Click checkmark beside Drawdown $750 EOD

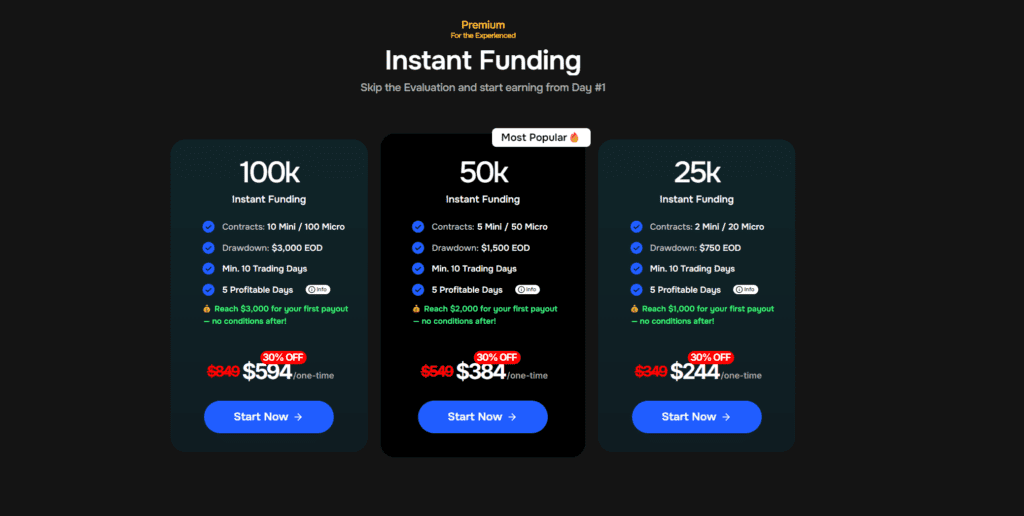(x=636, y=248)
